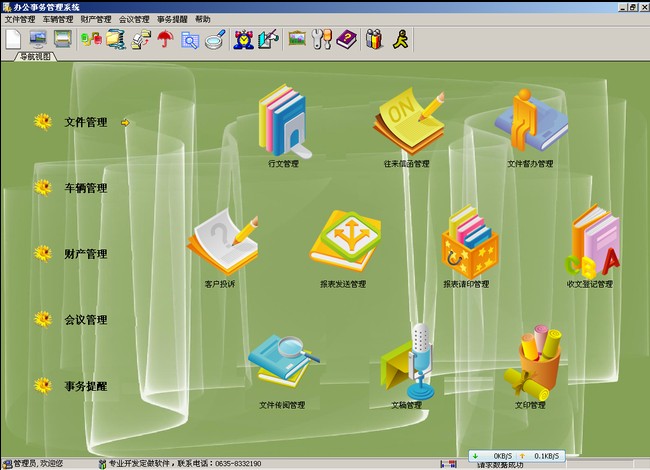Open the 行文管理 module icon

point(283,121)
